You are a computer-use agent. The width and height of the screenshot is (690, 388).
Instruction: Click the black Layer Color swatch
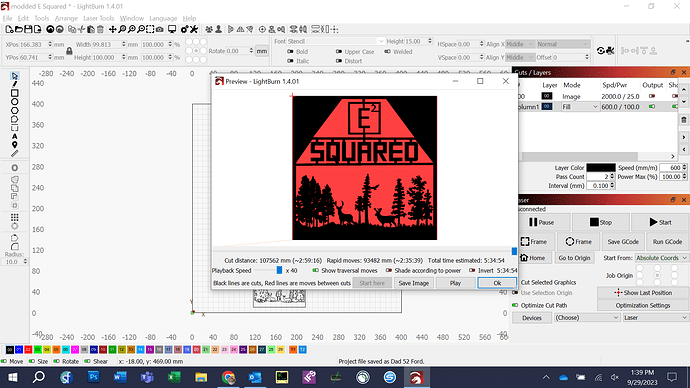click(x=600, y=168)
